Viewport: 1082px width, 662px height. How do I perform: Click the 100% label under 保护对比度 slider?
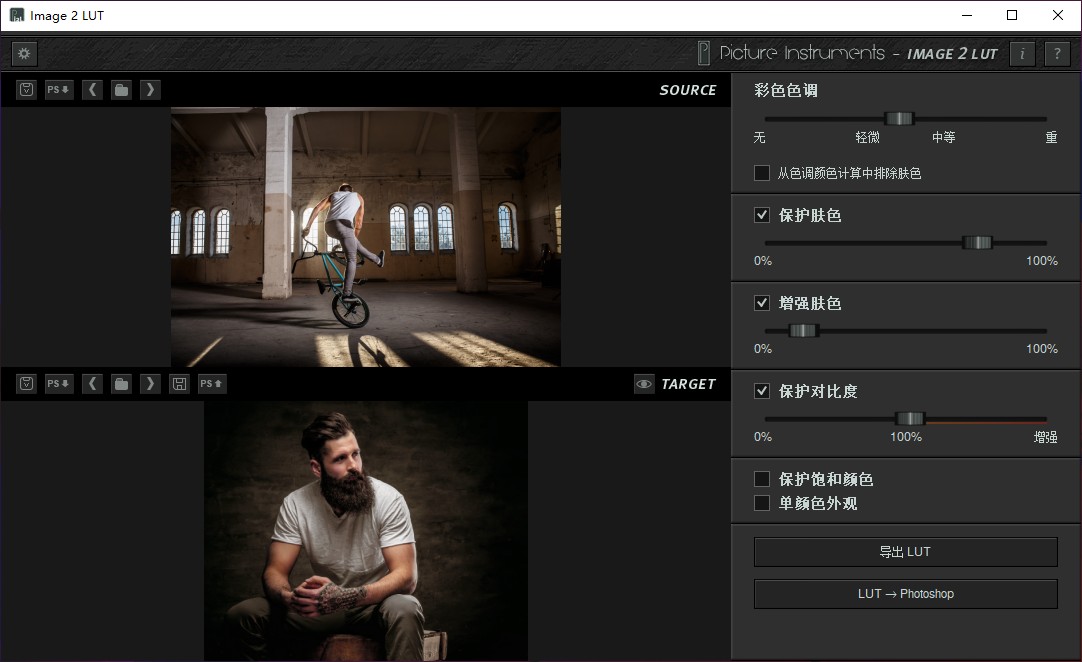[905, 437]
